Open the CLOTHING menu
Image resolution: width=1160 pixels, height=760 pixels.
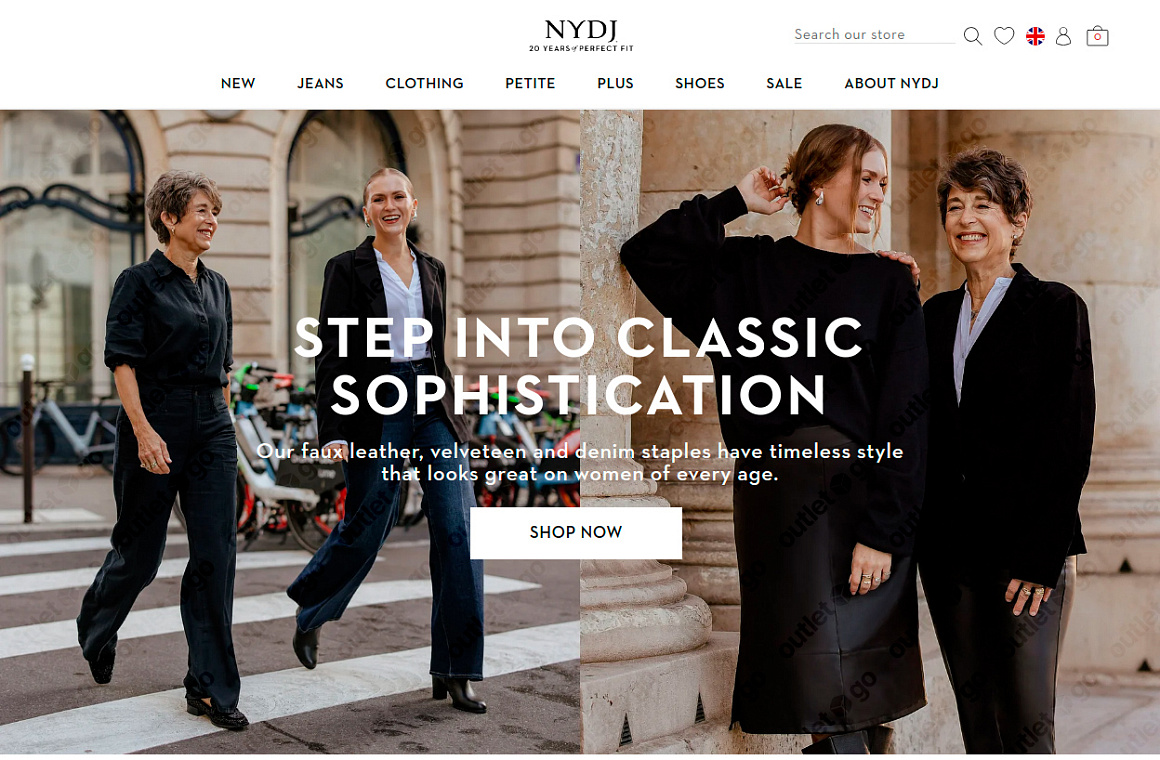coord(425,84)
